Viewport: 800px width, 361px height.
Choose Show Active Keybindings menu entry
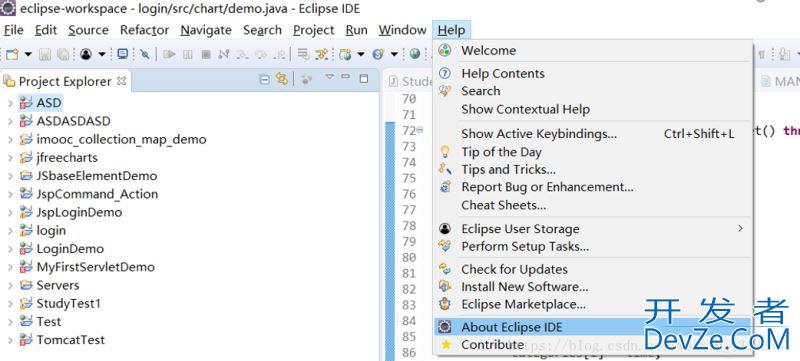pyautogui.click(x=593, y=134)
